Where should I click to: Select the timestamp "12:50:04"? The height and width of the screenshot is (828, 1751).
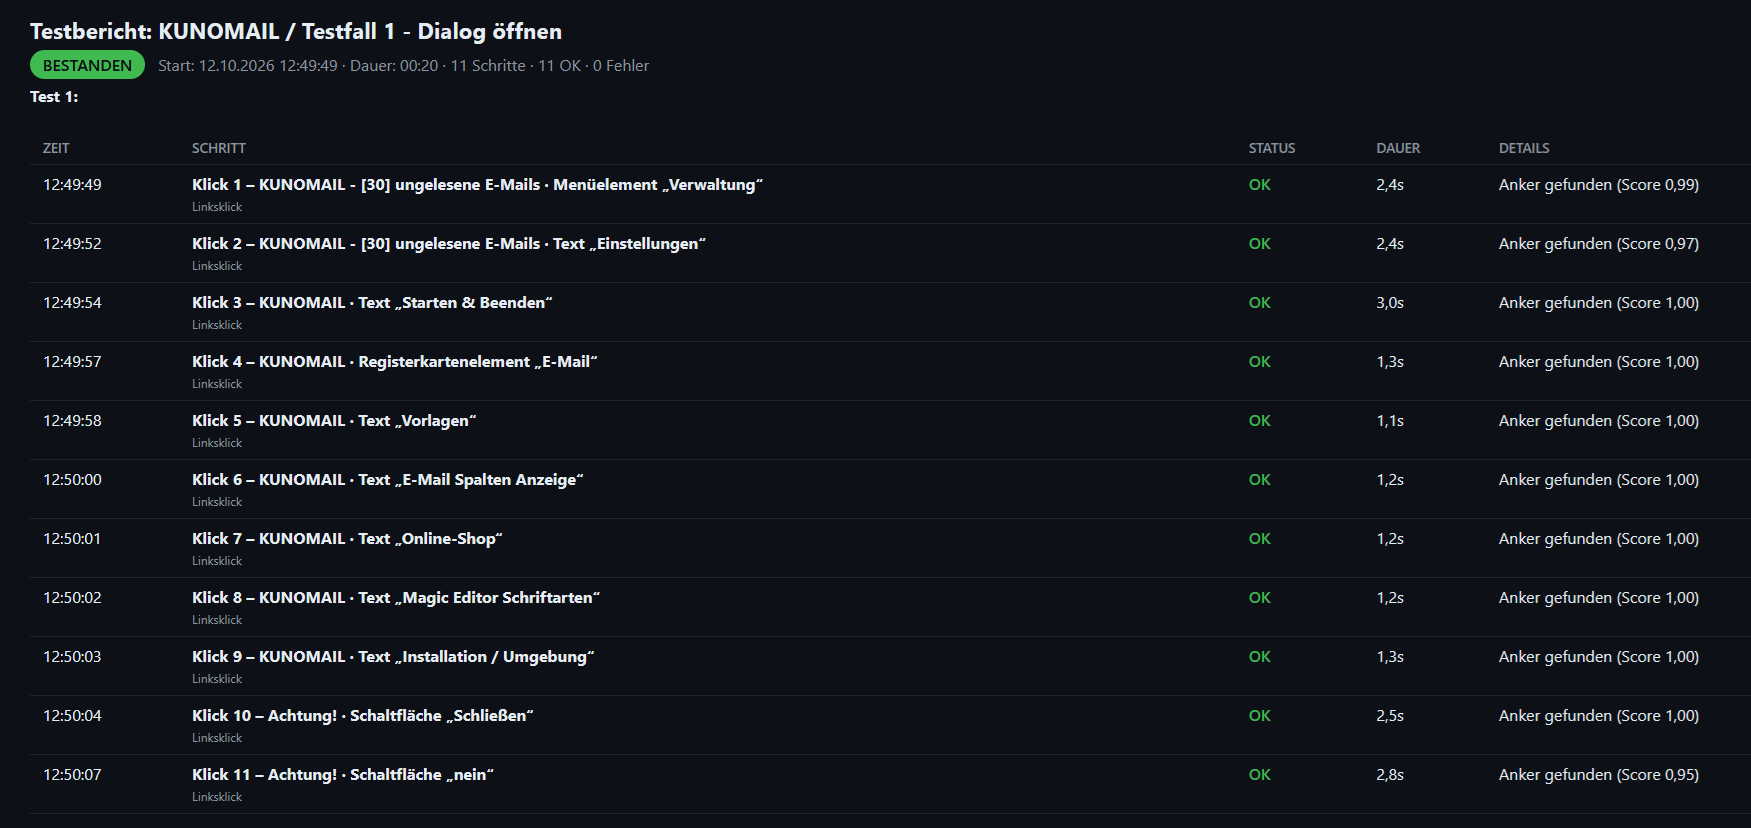coord(72,716)
